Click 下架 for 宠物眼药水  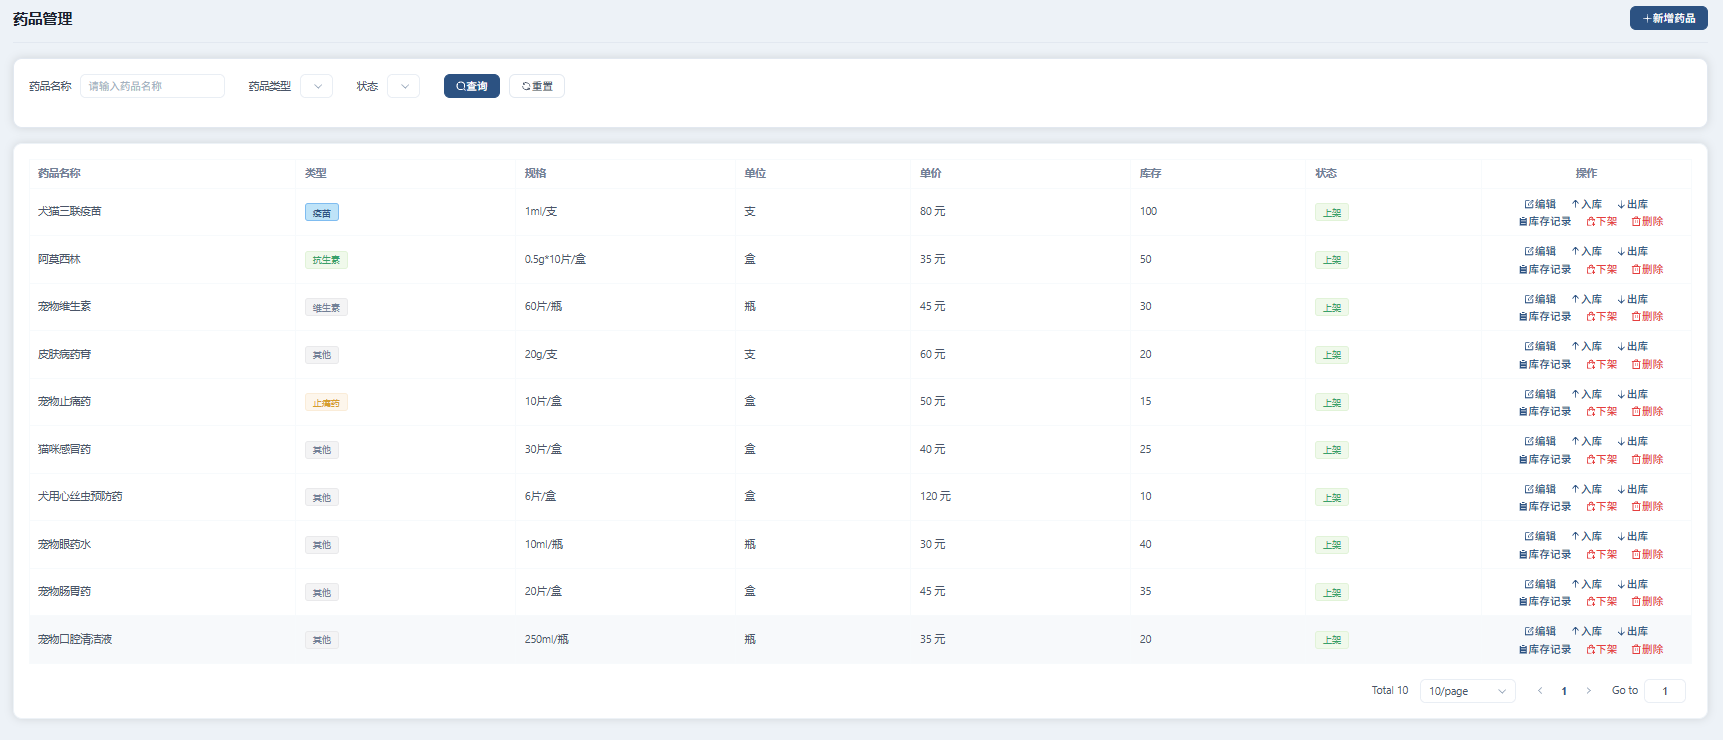(x=1602, y=555)
